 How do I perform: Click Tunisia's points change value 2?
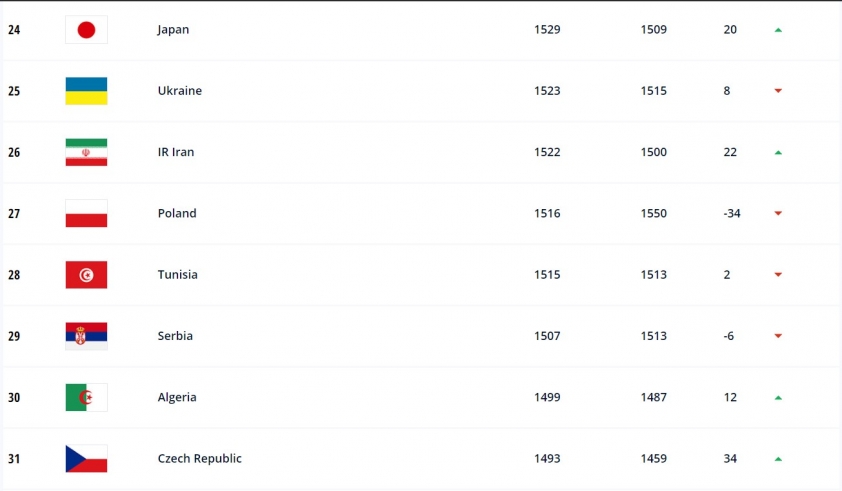pos(727,275)
